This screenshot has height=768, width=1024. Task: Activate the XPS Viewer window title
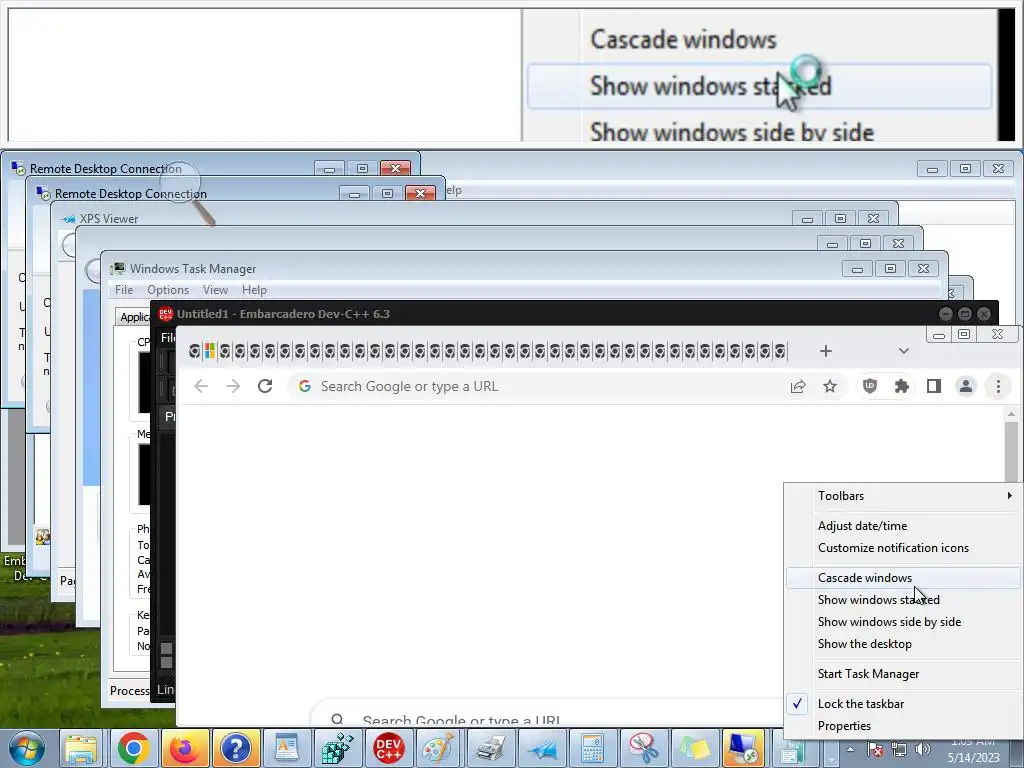[108, 219]
